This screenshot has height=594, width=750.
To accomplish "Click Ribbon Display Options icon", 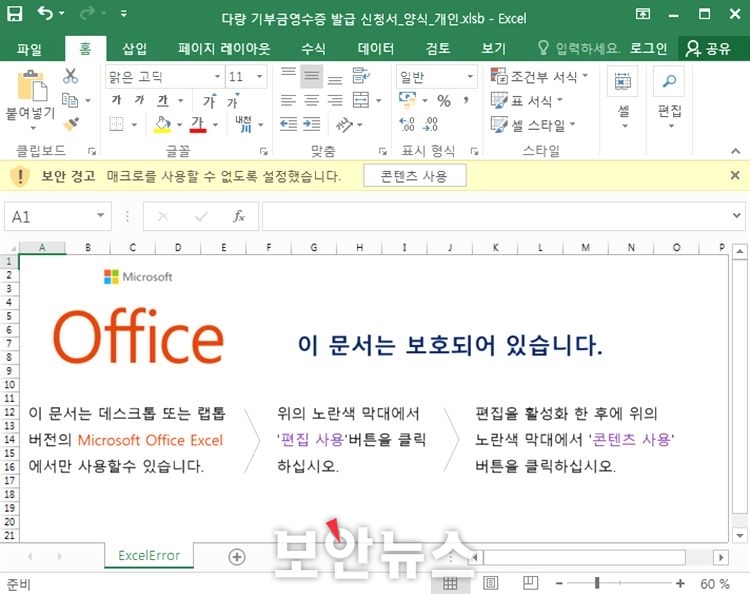I will tap(642, 14).
